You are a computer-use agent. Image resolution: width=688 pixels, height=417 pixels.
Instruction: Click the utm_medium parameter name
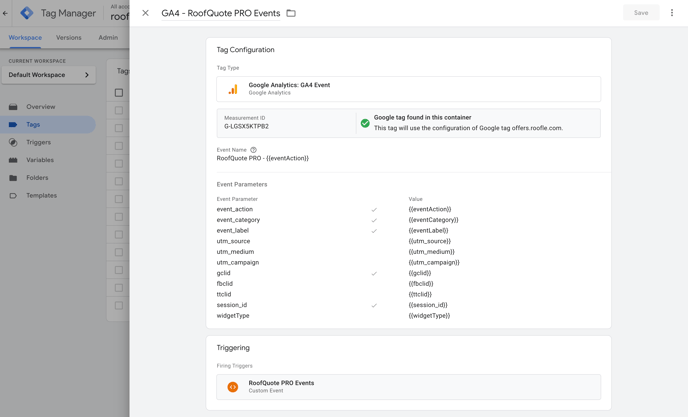click(x=235, y=252)
